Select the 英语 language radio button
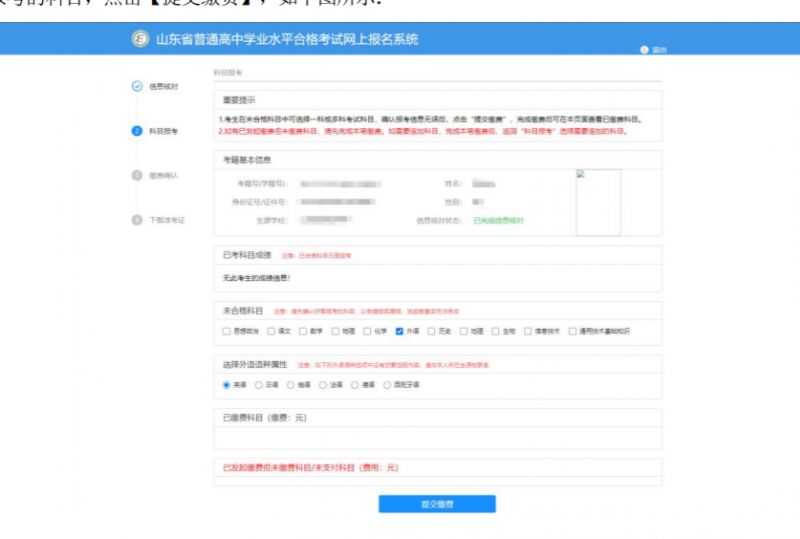This screenshot has width=800, height=539. (x=226, y=384)
